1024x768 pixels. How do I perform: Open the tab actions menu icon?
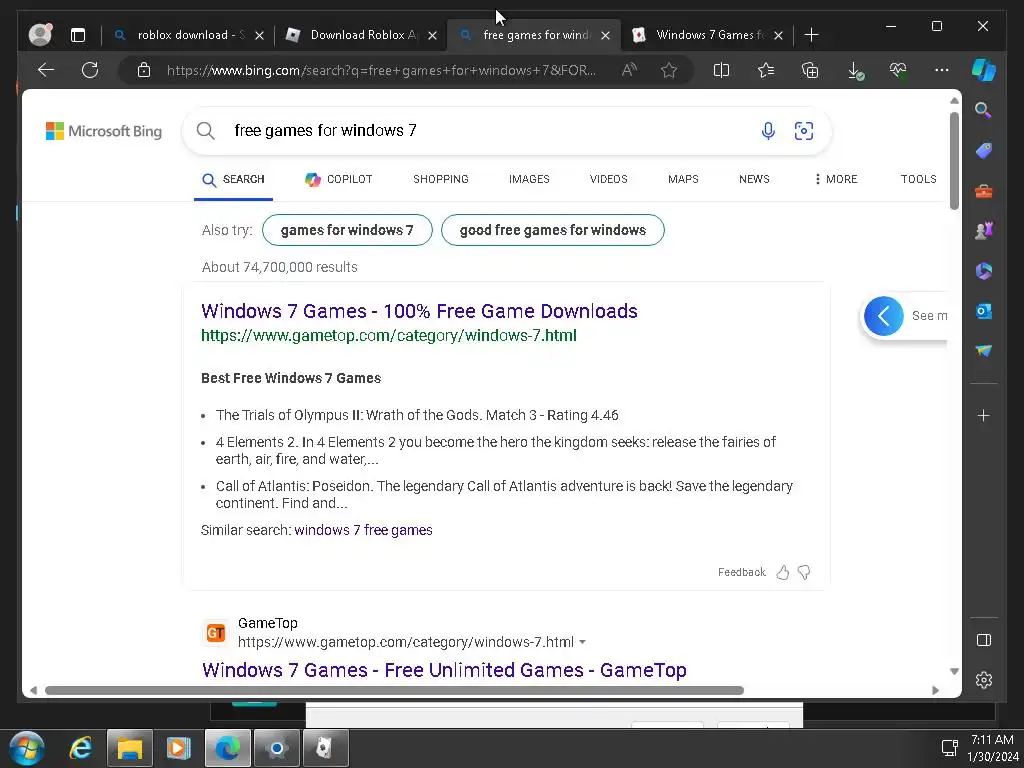[78, 35]
